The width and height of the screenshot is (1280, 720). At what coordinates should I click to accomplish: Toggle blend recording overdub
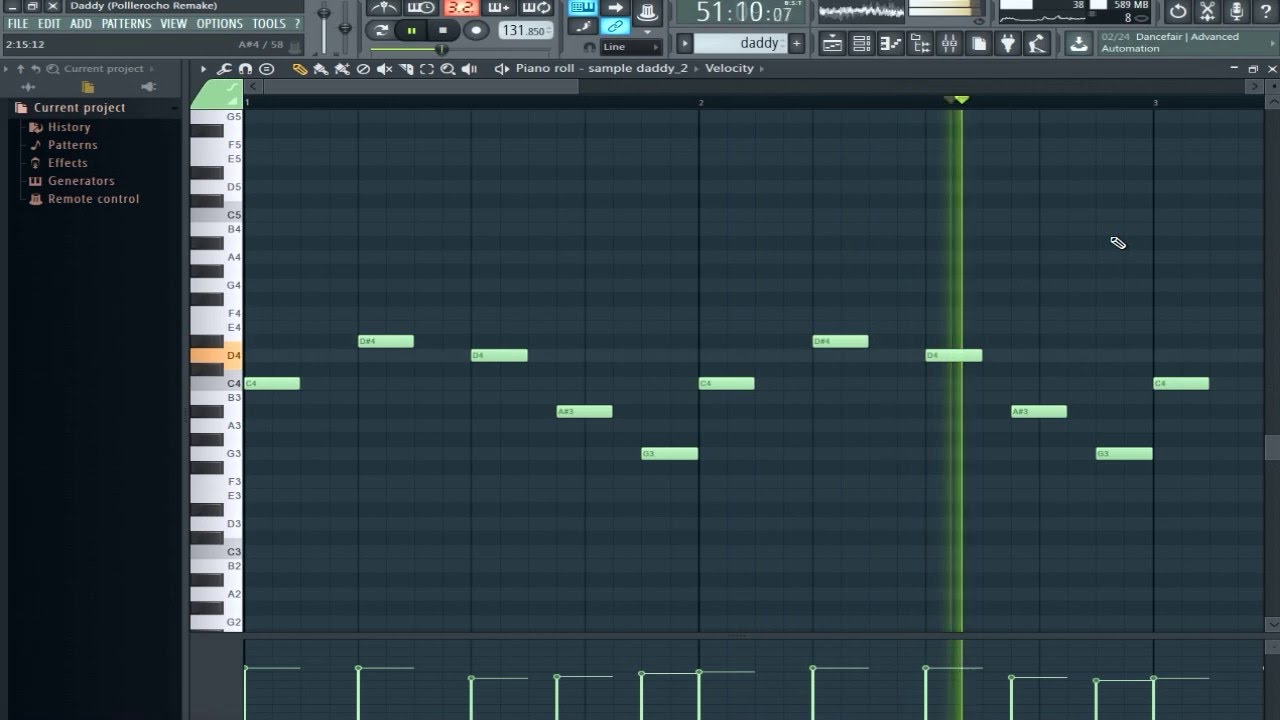501,8
